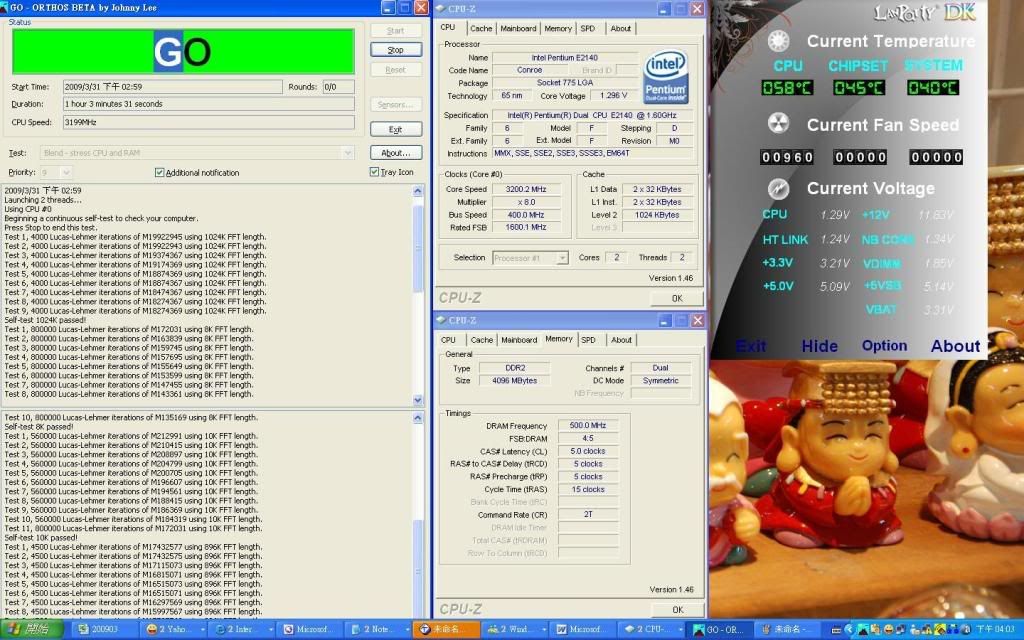Expand the grouped '2 Wind' taskbar arrow
Screen dimensions: 1024x640
tap(543, 630)
